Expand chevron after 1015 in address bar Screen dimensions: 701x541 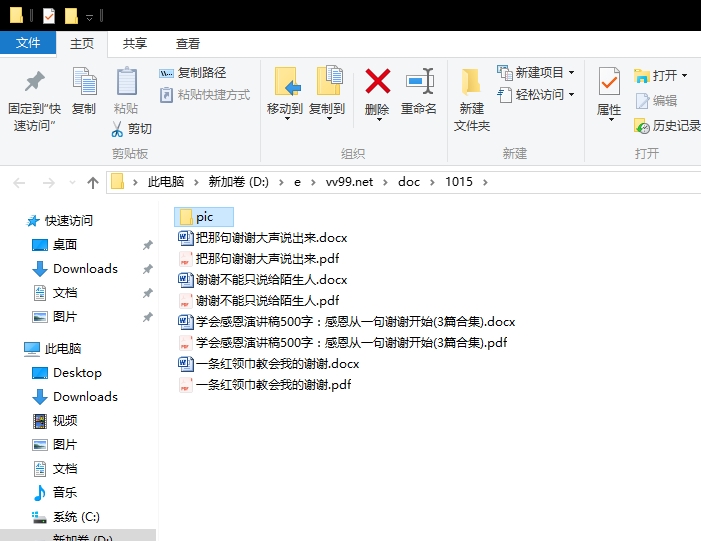pyautogui.click(x=485, y=182)
